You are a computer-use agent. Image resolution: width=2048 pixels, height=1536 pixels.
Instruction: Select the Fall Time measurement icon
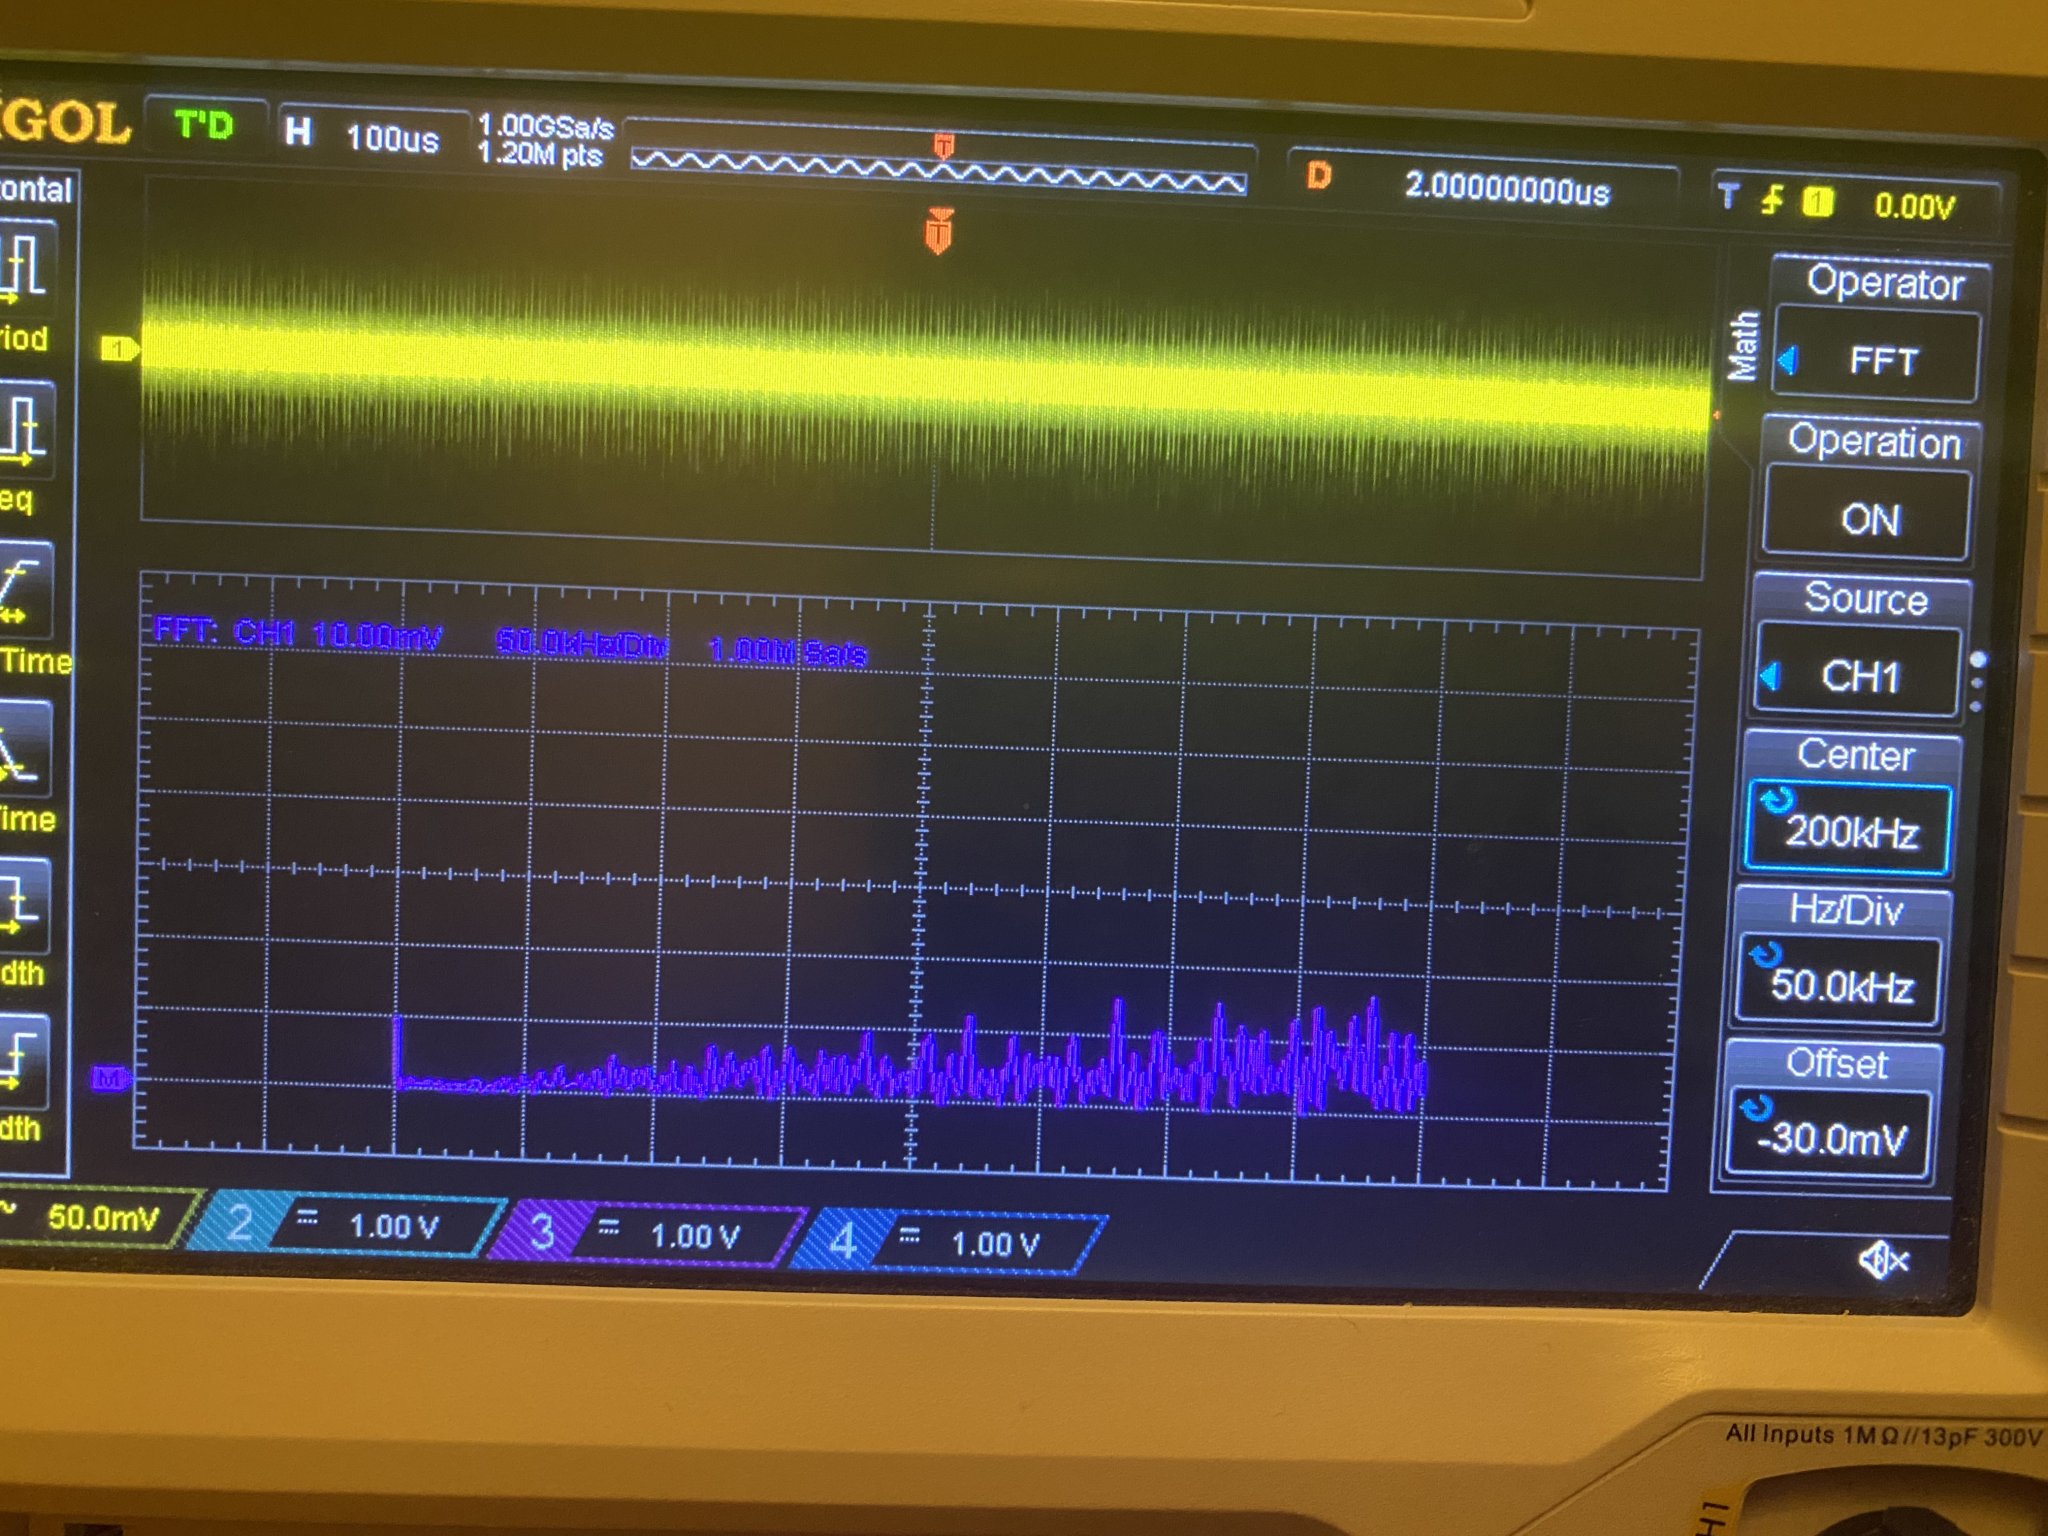point(24,748)
